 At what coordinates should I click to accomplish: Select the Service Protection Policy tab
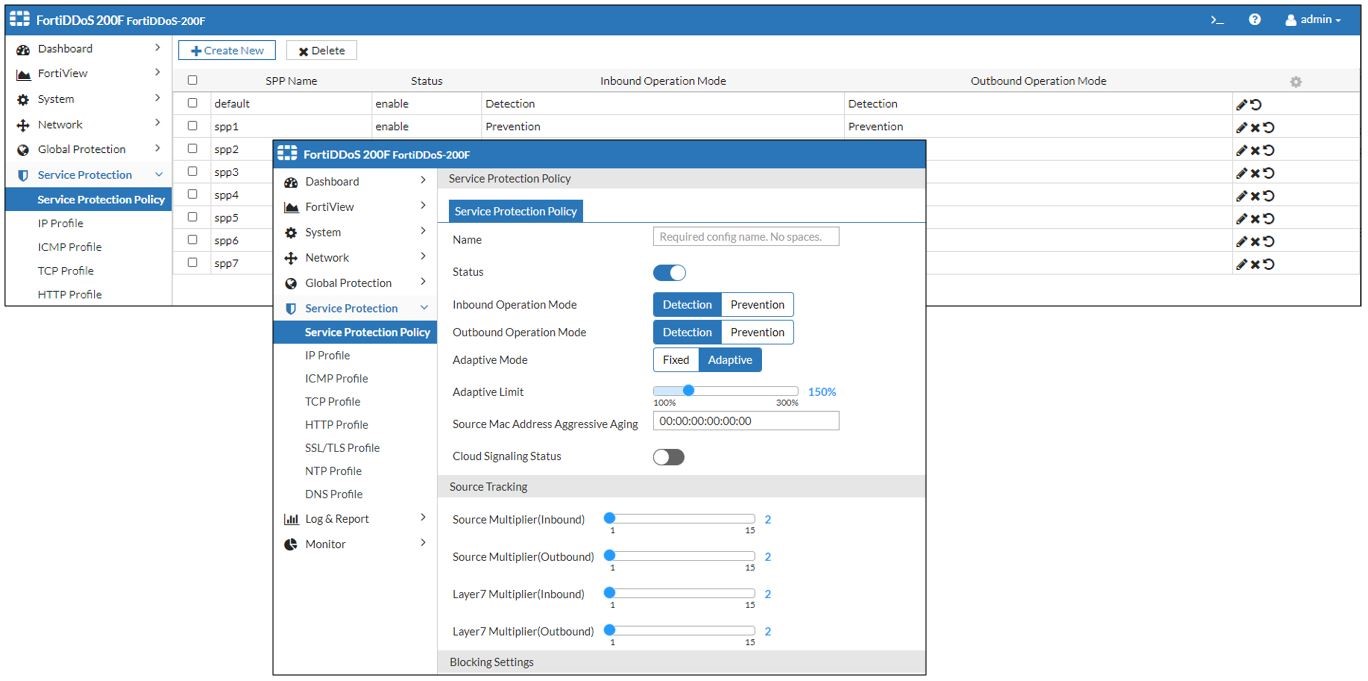[x=514, y=211]
